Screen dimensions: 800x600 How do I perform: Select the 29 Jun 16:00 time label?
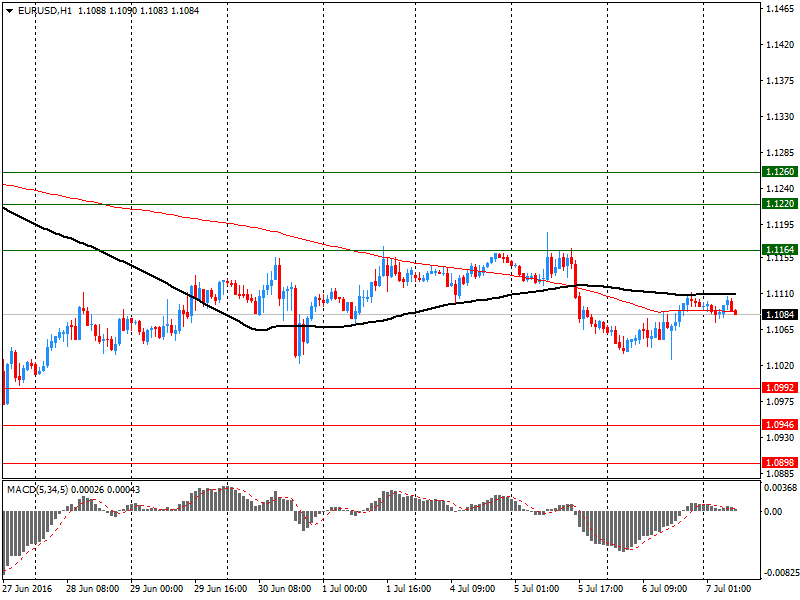click(220, 589)
